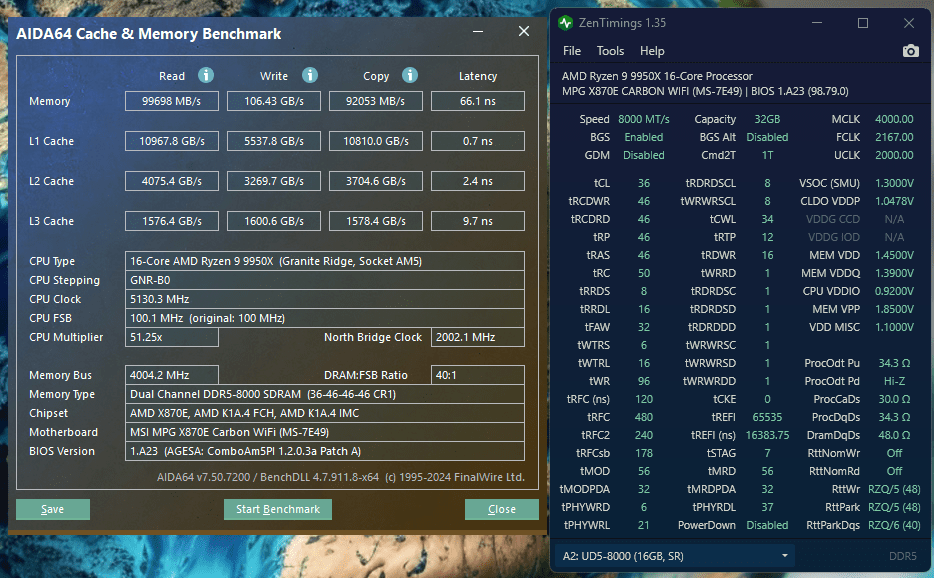Click the PowerDown value Disabled
This screenshot has width=934, height=578.
[x=767, y=525]
